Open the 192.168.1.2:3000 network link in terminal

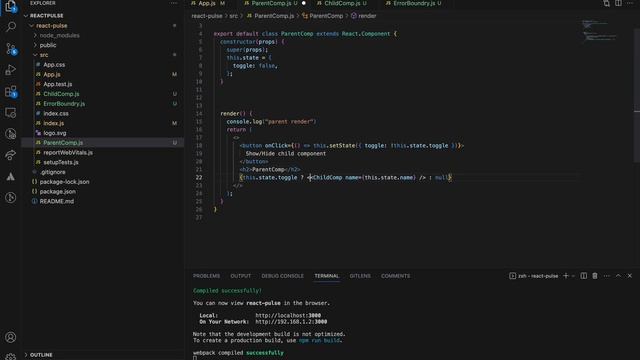291,322
